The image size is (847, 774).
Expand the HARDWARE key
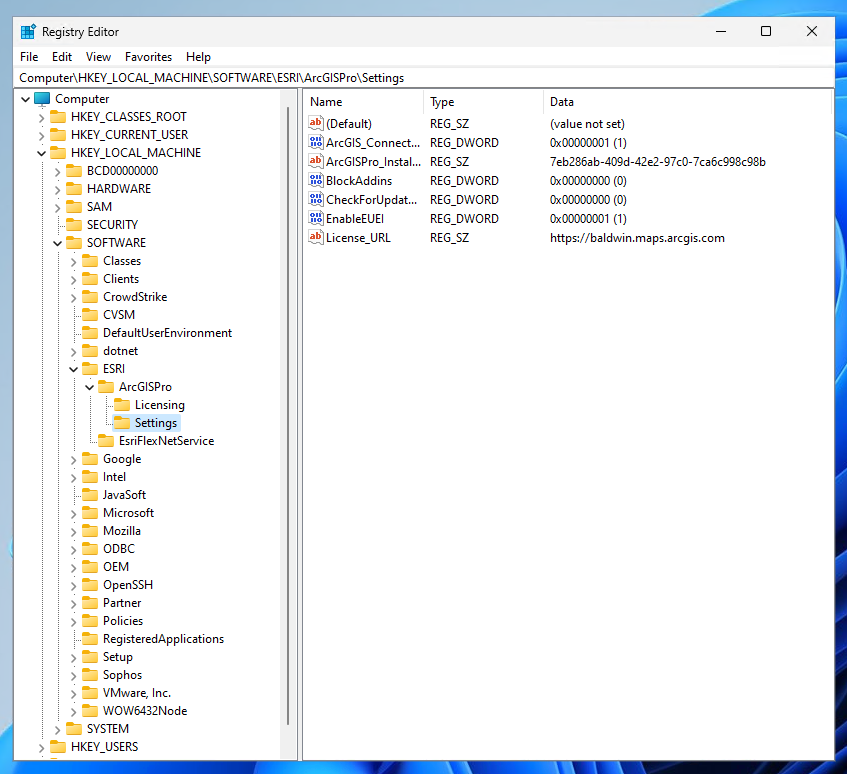coord(58,189)
